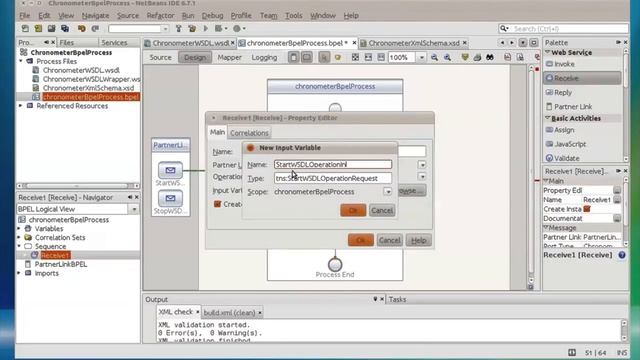Select Reply in the Palette
The image size is (640, 360).
click(559, 93)
